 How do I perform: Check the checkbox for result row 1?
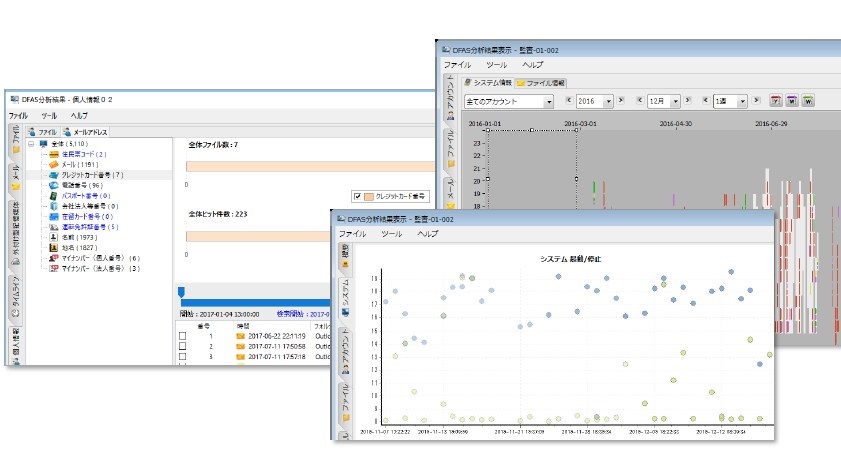pos(182,335)
